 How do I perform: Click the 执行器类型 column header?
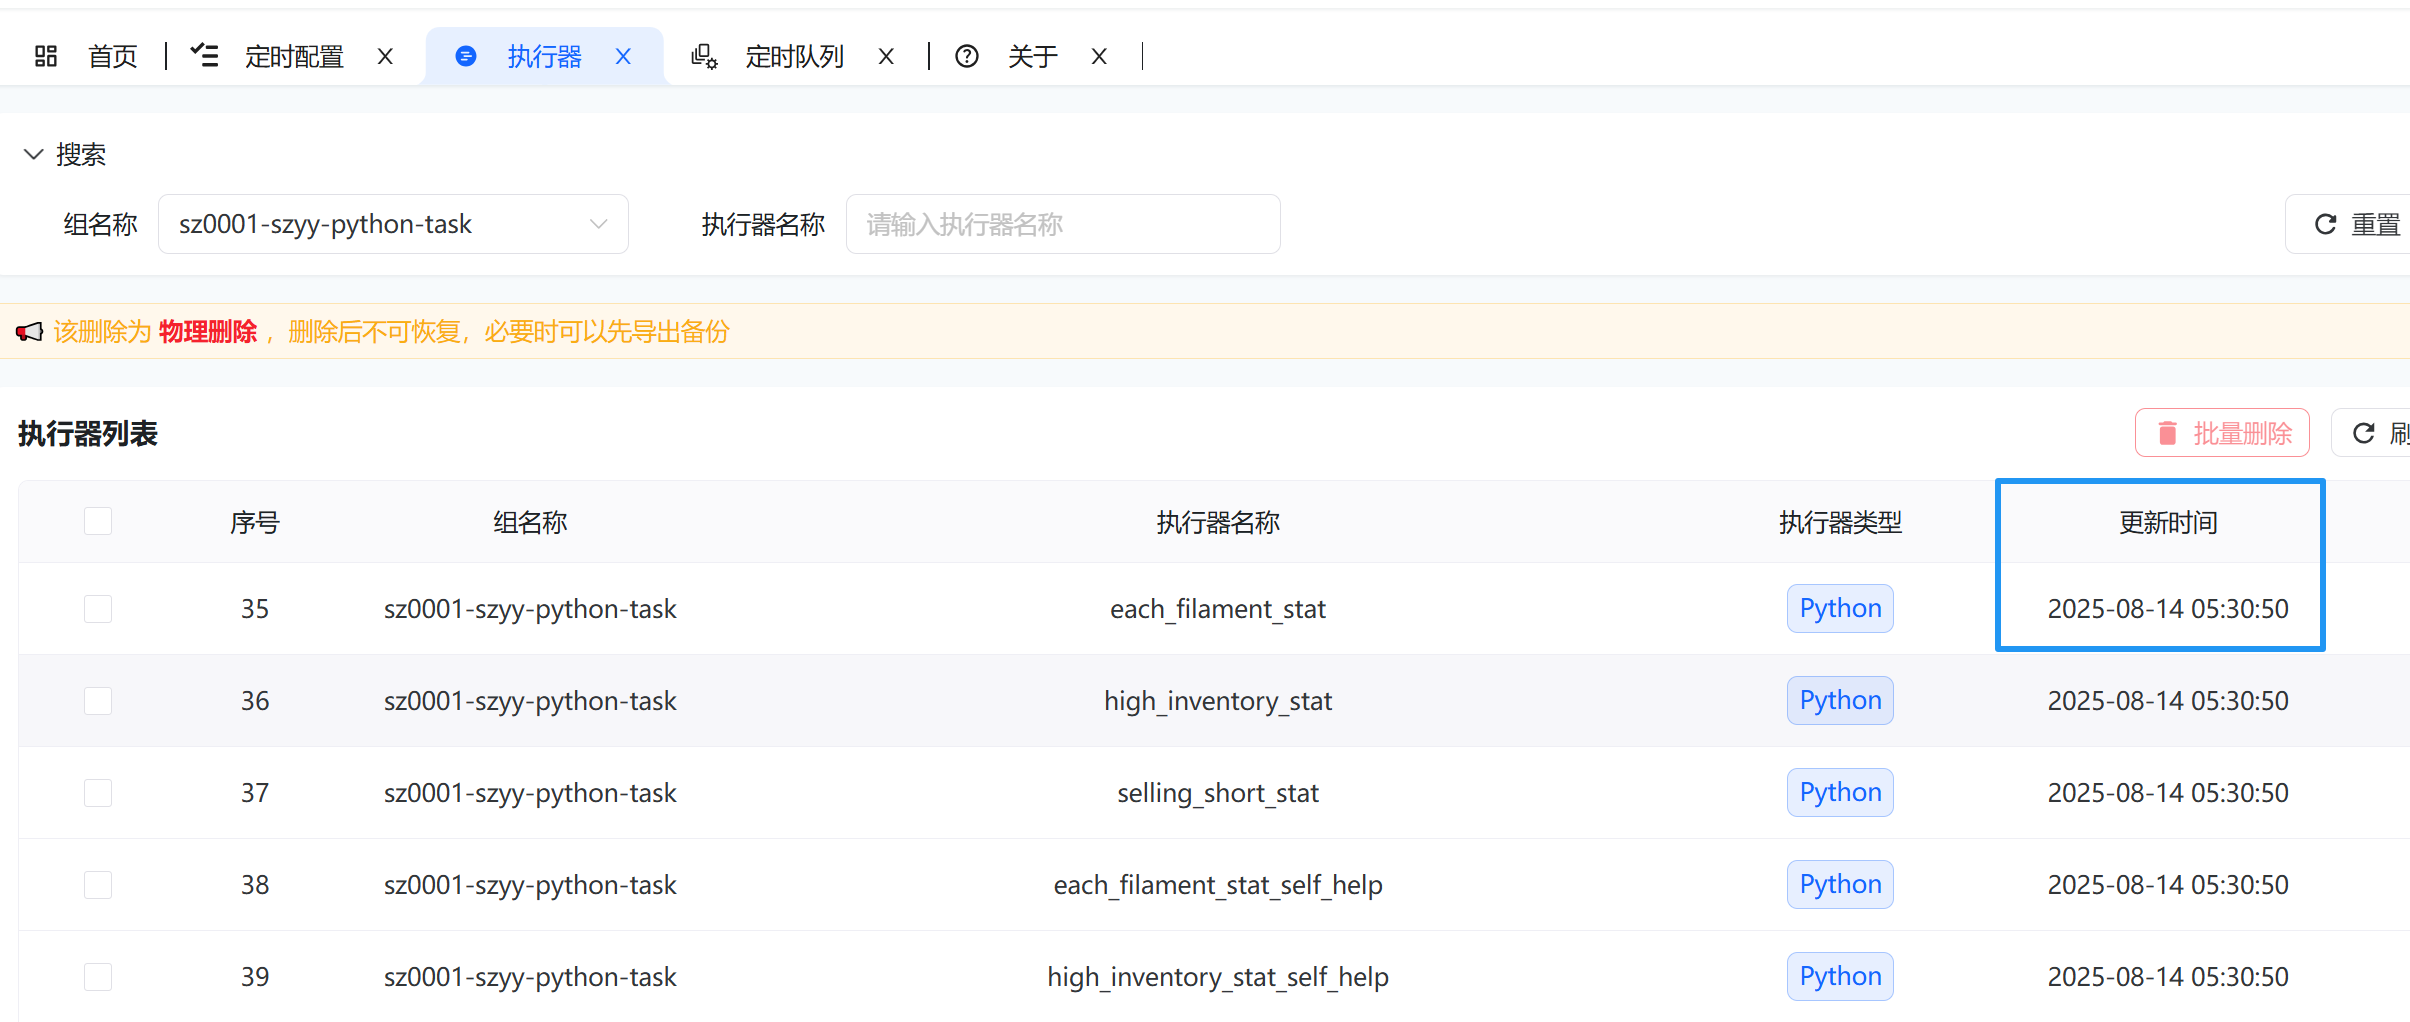1840,522
